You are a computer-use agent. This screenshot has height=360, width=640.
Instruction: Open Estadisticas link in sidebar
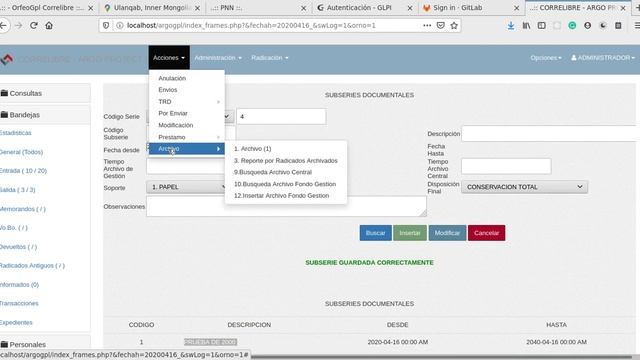coord(16,133)
